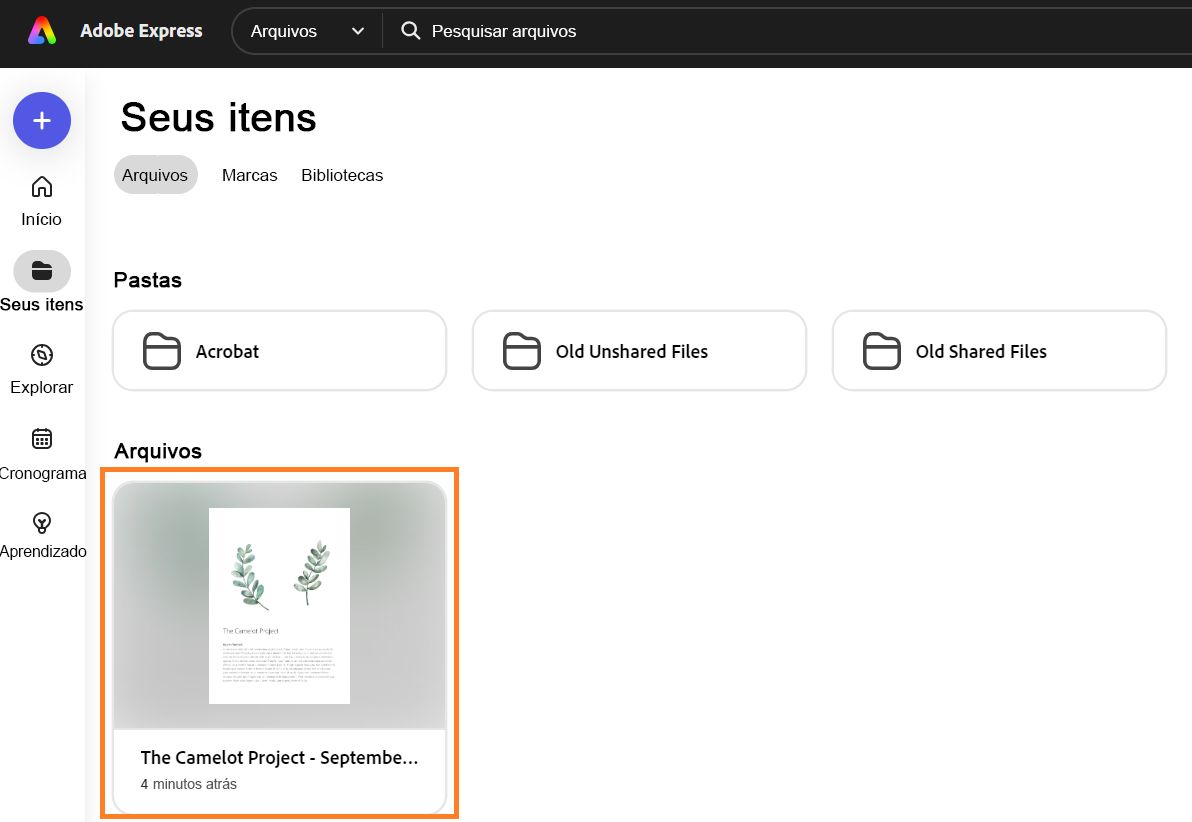1192x822 pixels.
Task: Switch to the Bibliotecas tab
Action: point(342,175)
